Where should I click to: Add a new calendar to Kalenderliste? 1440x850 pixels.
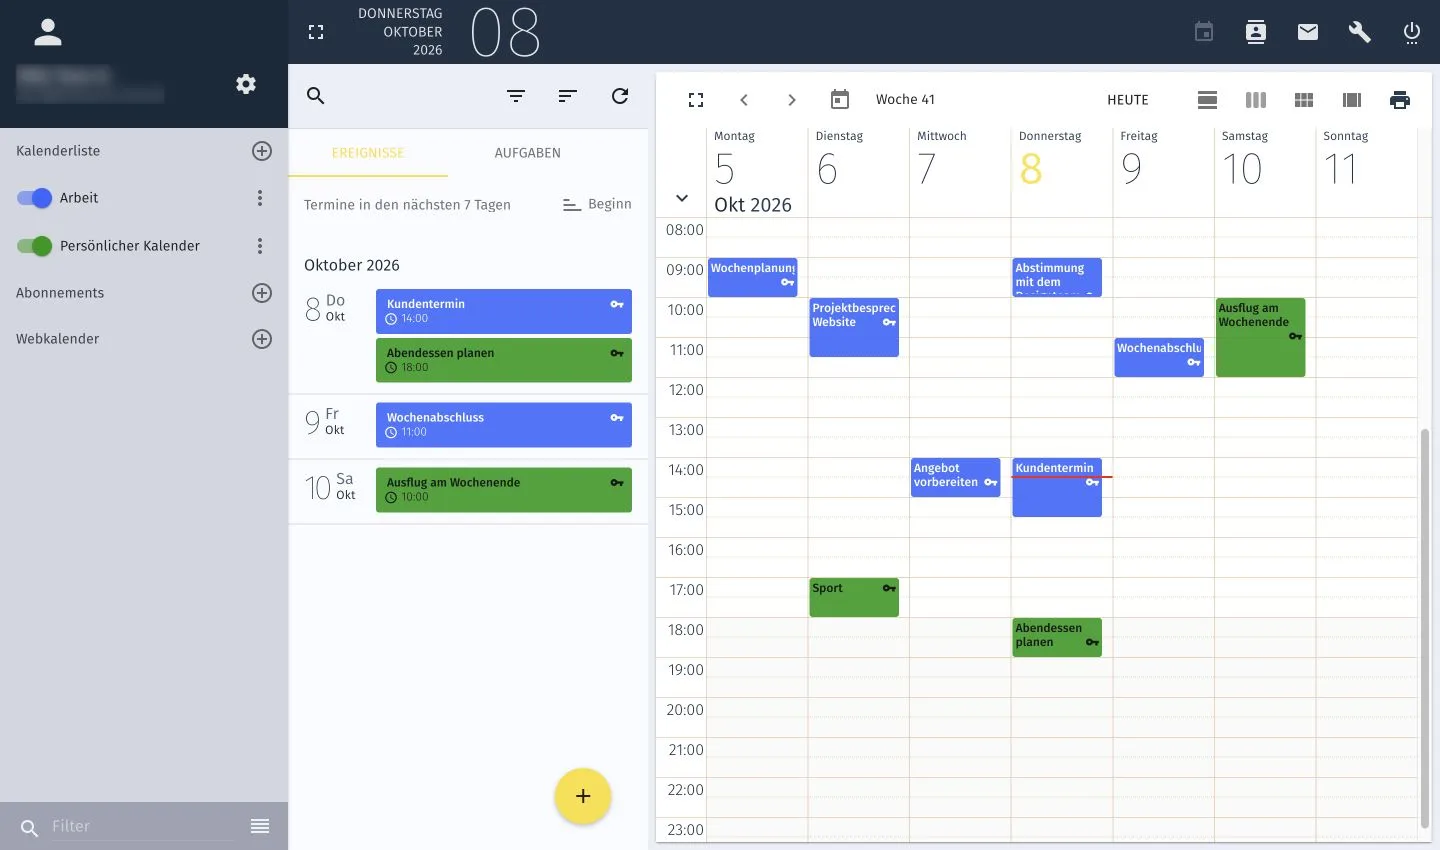click(262, 151)
